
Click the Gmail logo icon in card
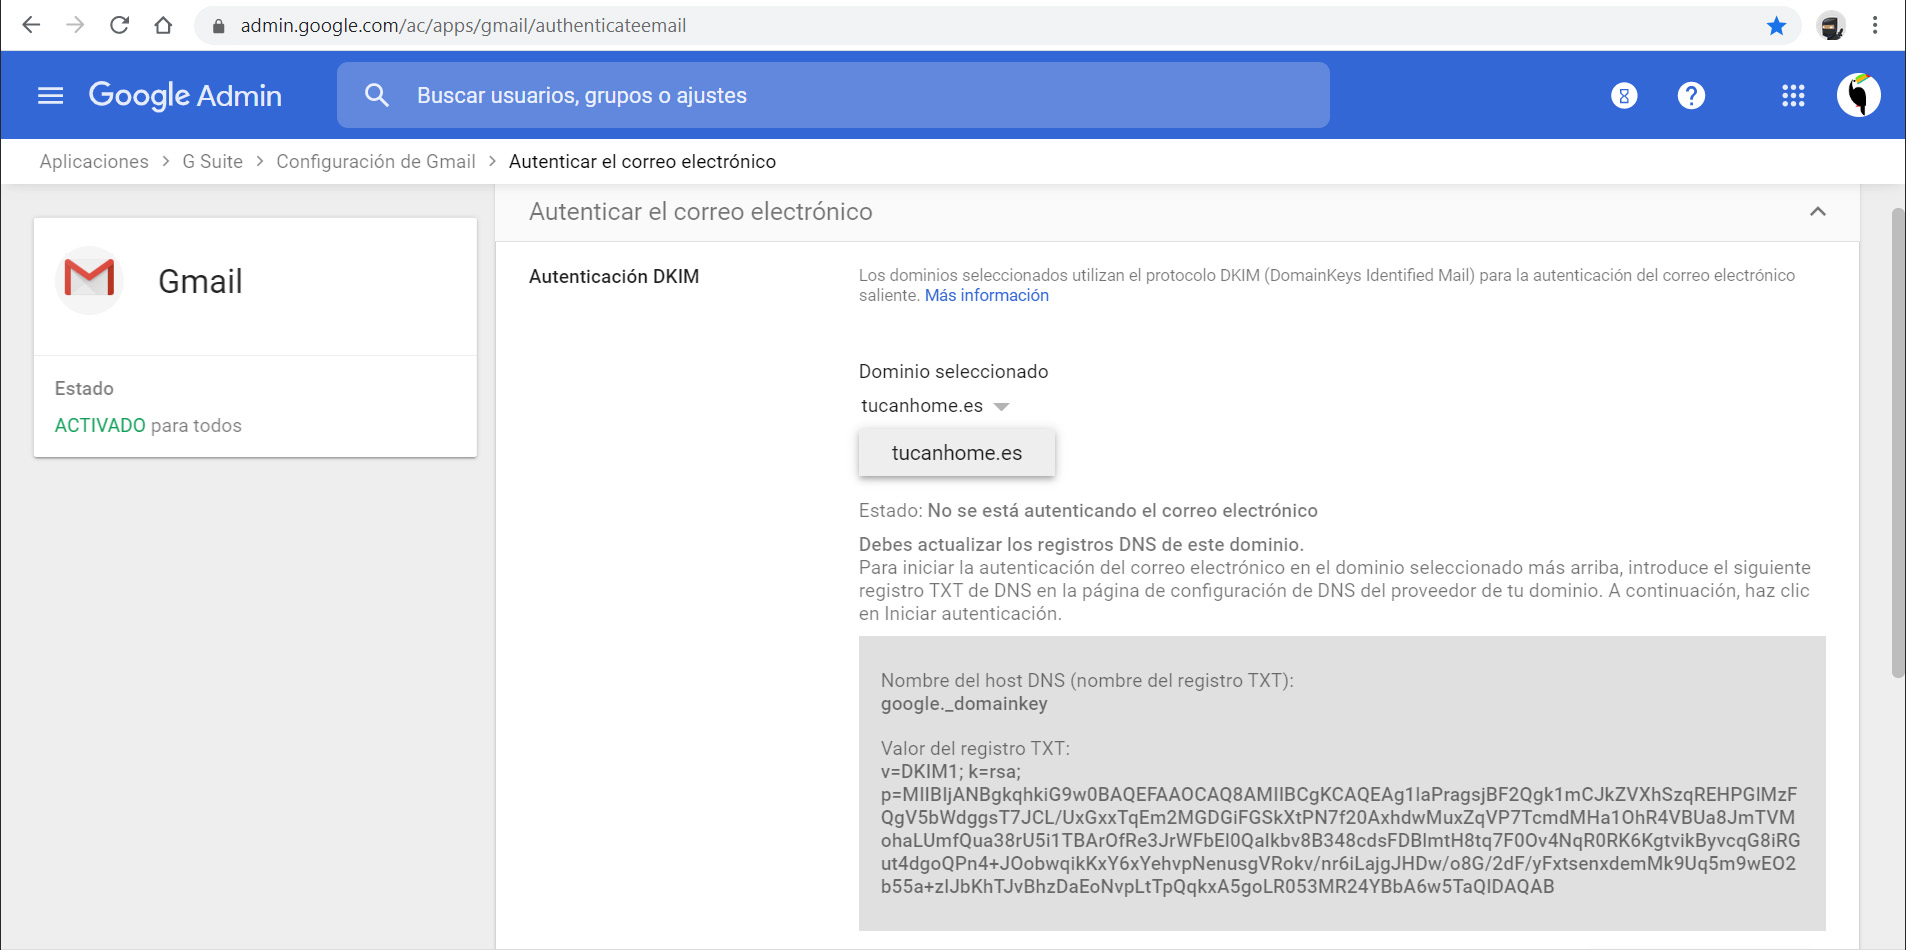click(89, 280)
